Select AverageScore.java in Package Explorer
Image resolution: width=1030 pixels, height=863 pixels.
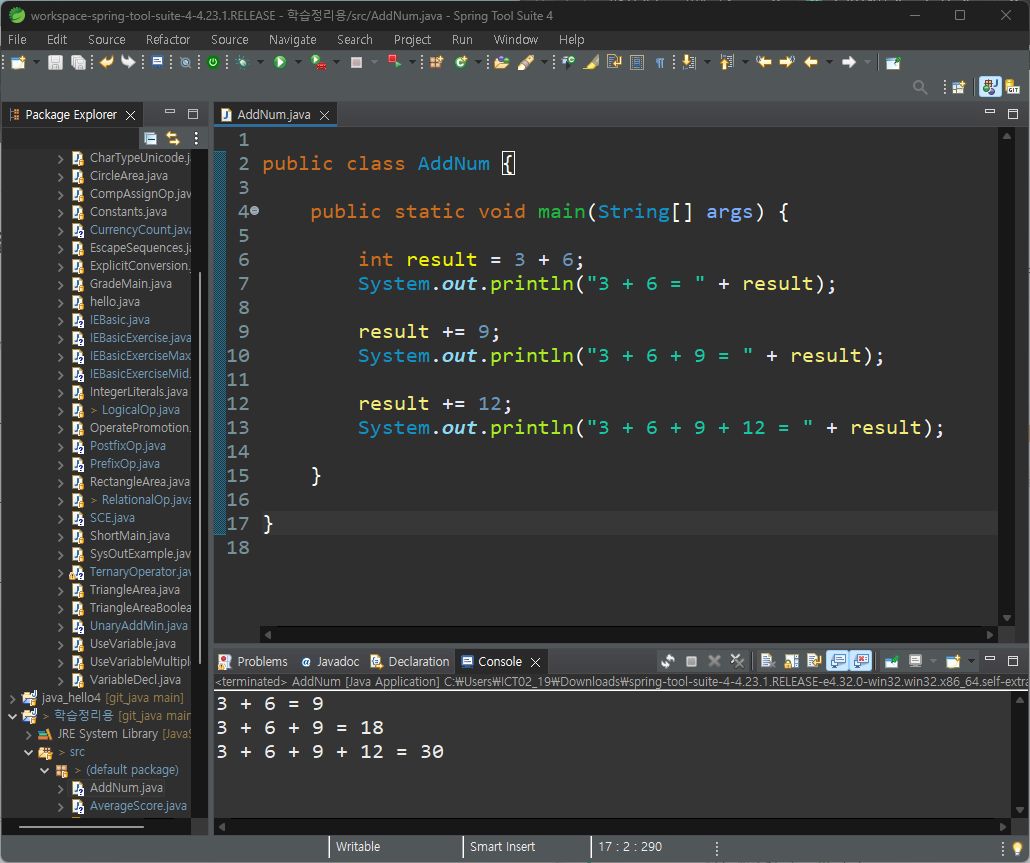pyautogui.click(x=138, y=806)
